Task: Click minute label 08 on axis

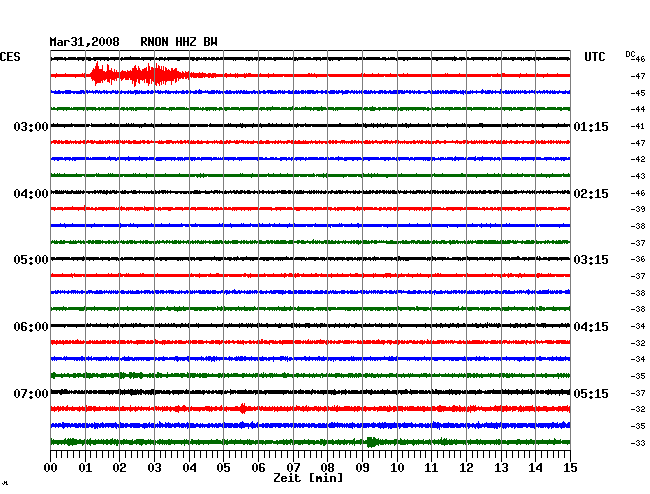Action: 327,468
